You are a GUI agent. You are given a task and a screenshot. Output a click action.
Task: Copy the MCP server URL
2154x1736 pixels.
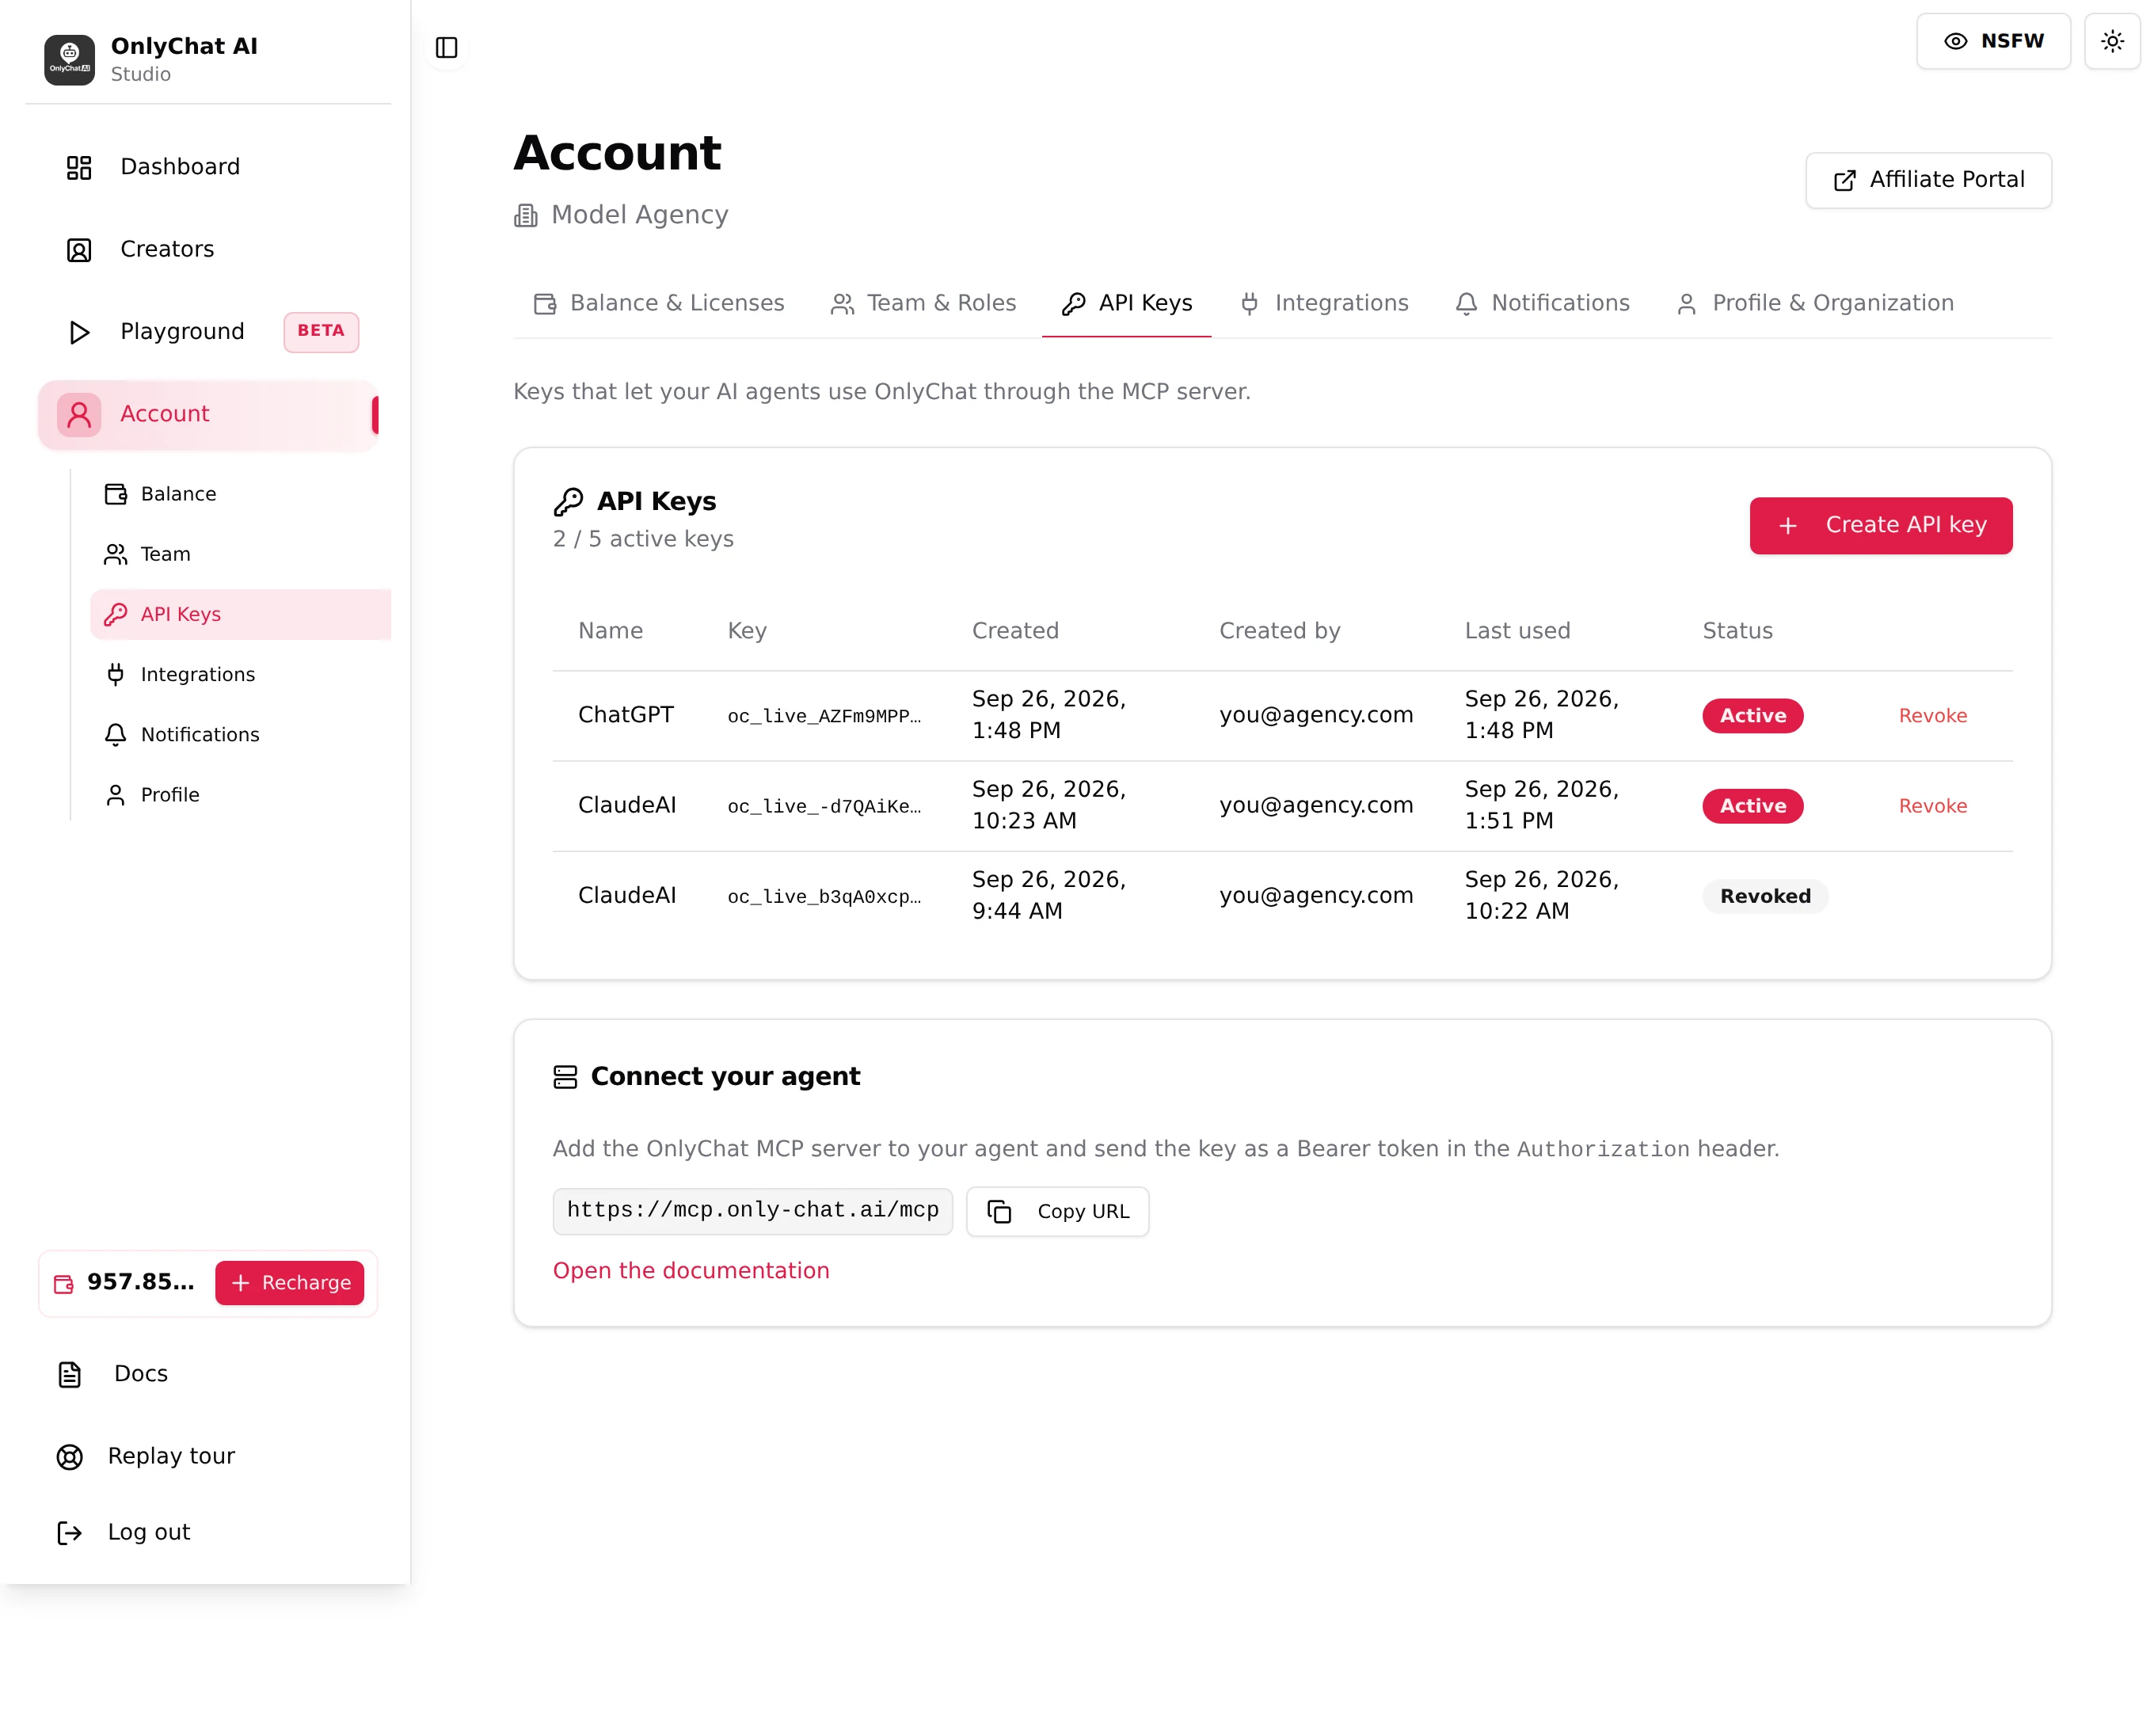pos(1057,1212)
